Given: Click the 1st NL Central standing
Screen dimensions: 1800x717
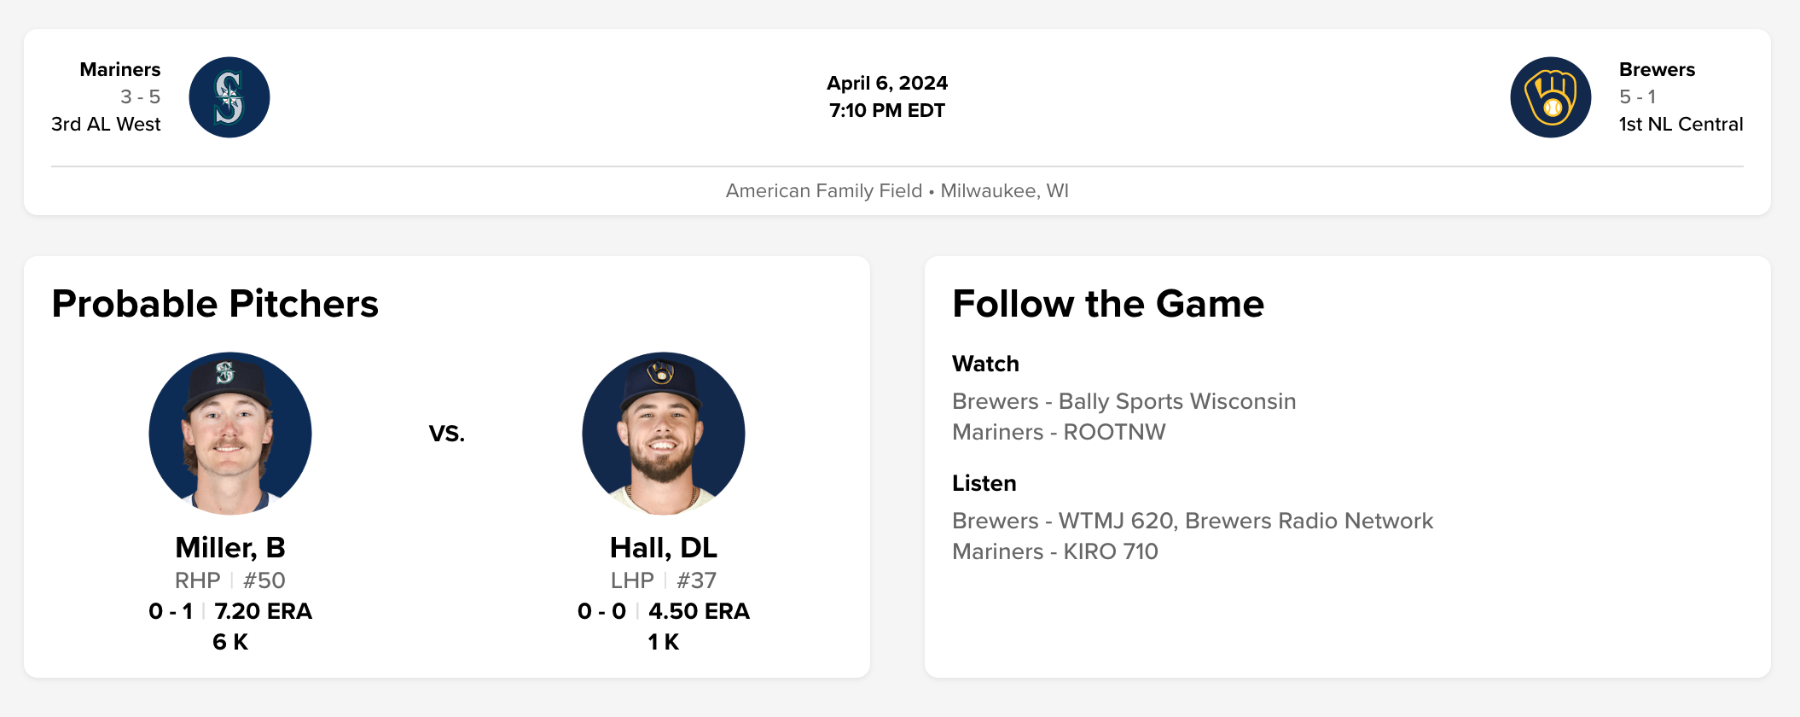Looking at the screenshot, I should 1680,124.
